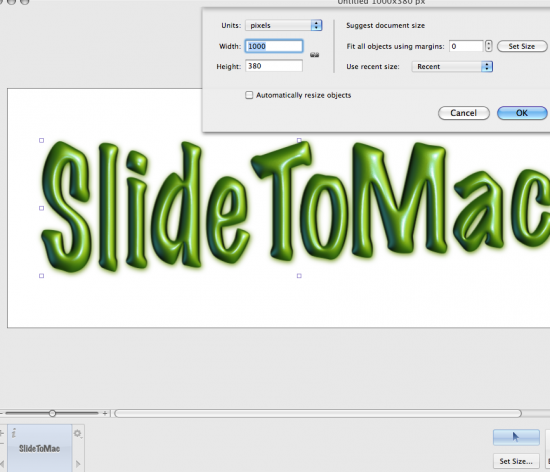The height and width of the screenshot is (472, 550).
Task: Click the "Suggest document size" label
Action: [x=385, y=26]
